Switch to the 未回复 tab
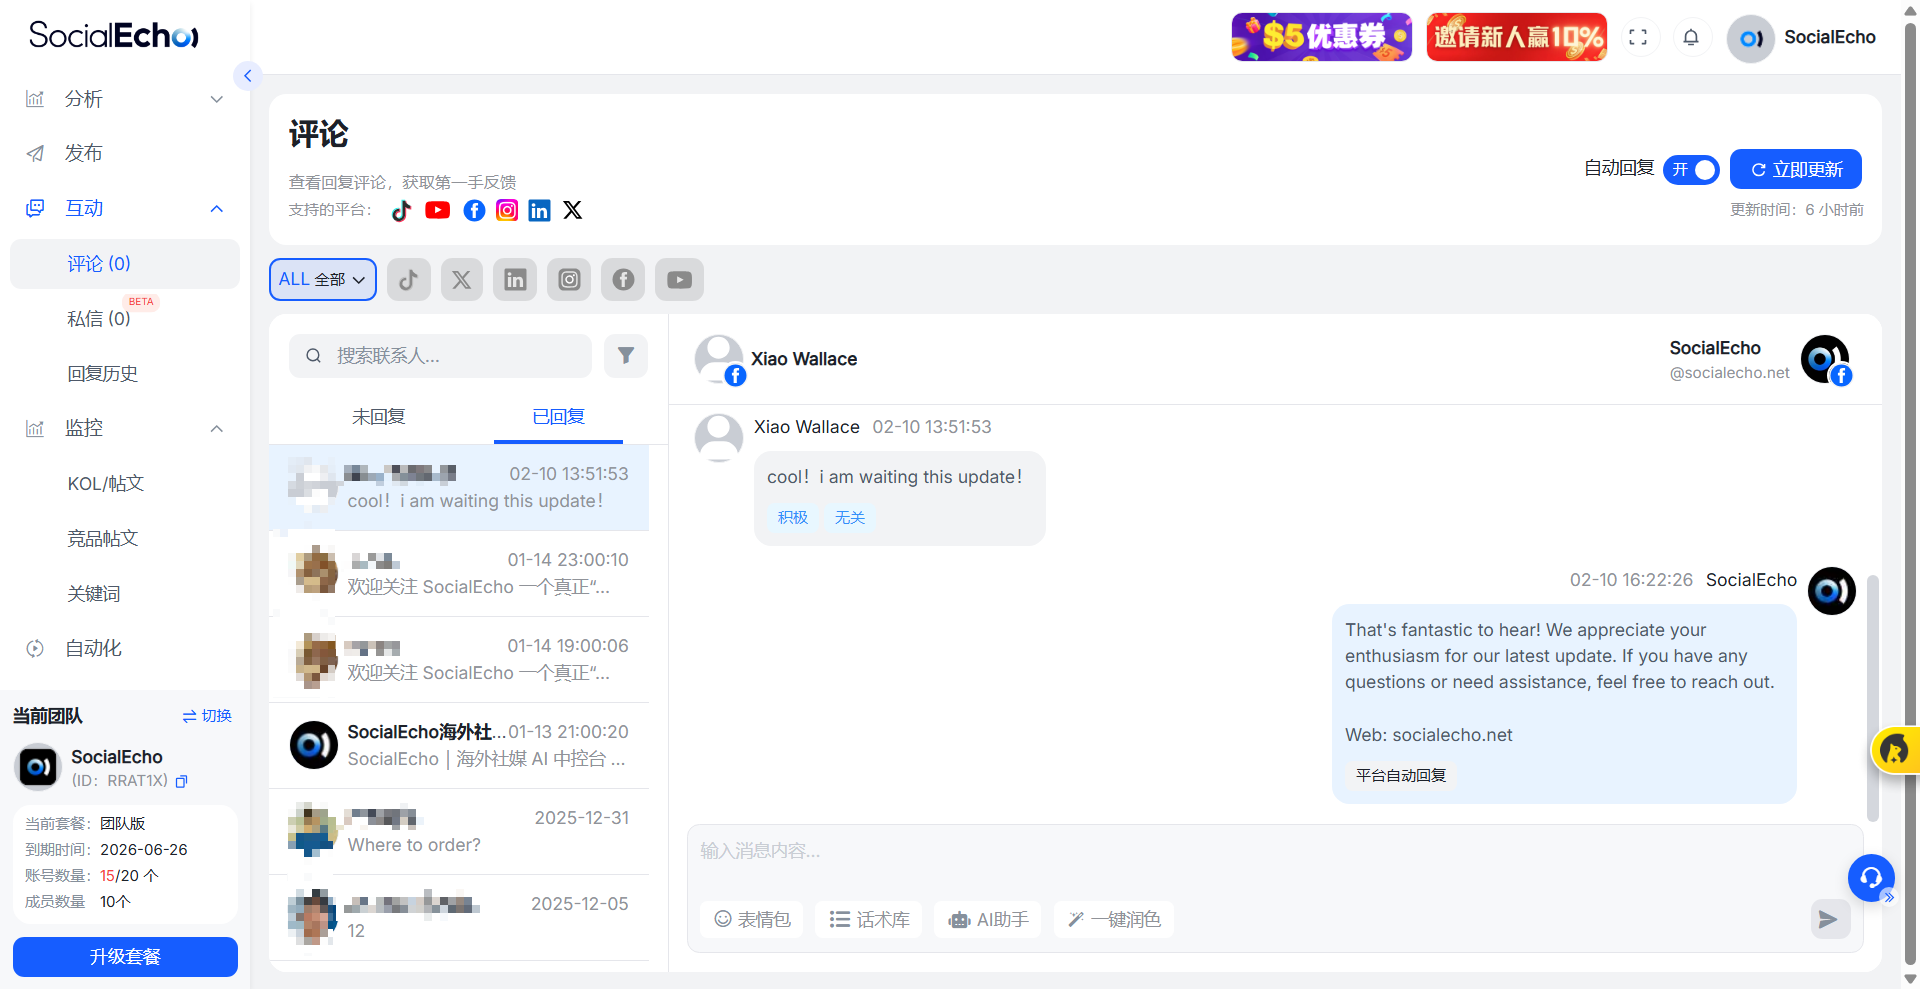The image size is (1920, 989). (x=378, y=417)
